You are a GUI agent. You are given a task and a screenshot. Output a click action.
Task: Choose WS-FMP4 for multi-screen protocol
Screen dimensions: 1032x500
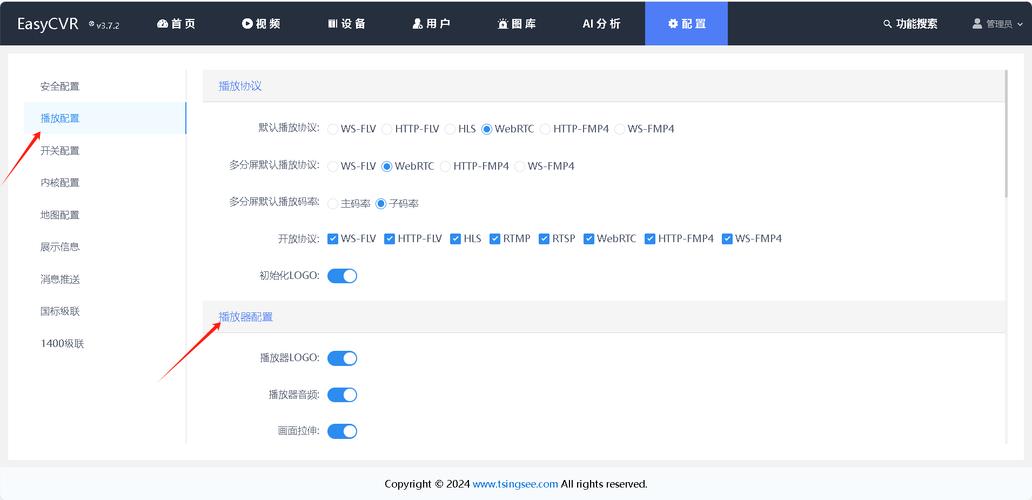click(x=520, y=166)
